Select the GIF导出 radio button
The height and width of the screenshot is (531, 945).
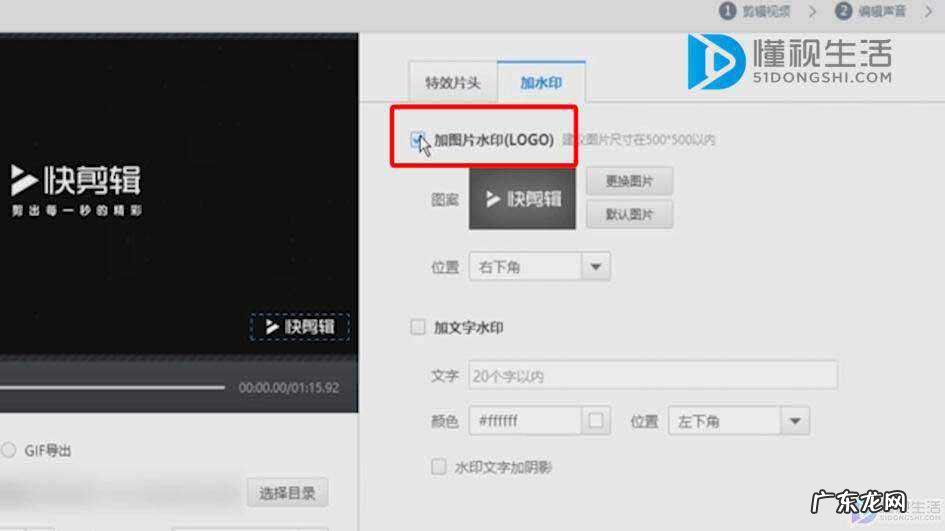coord(8,450)
